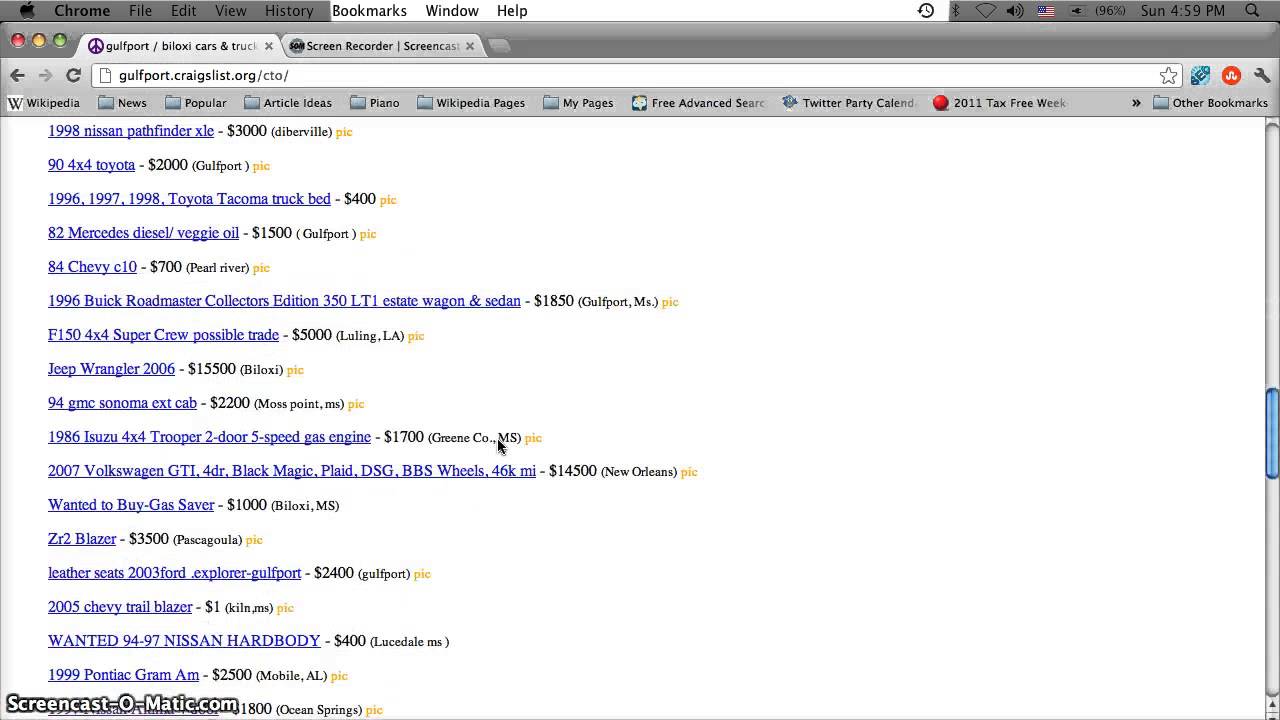Open the Help menu
Screen dimensions: 1280x720
[512, 11]
